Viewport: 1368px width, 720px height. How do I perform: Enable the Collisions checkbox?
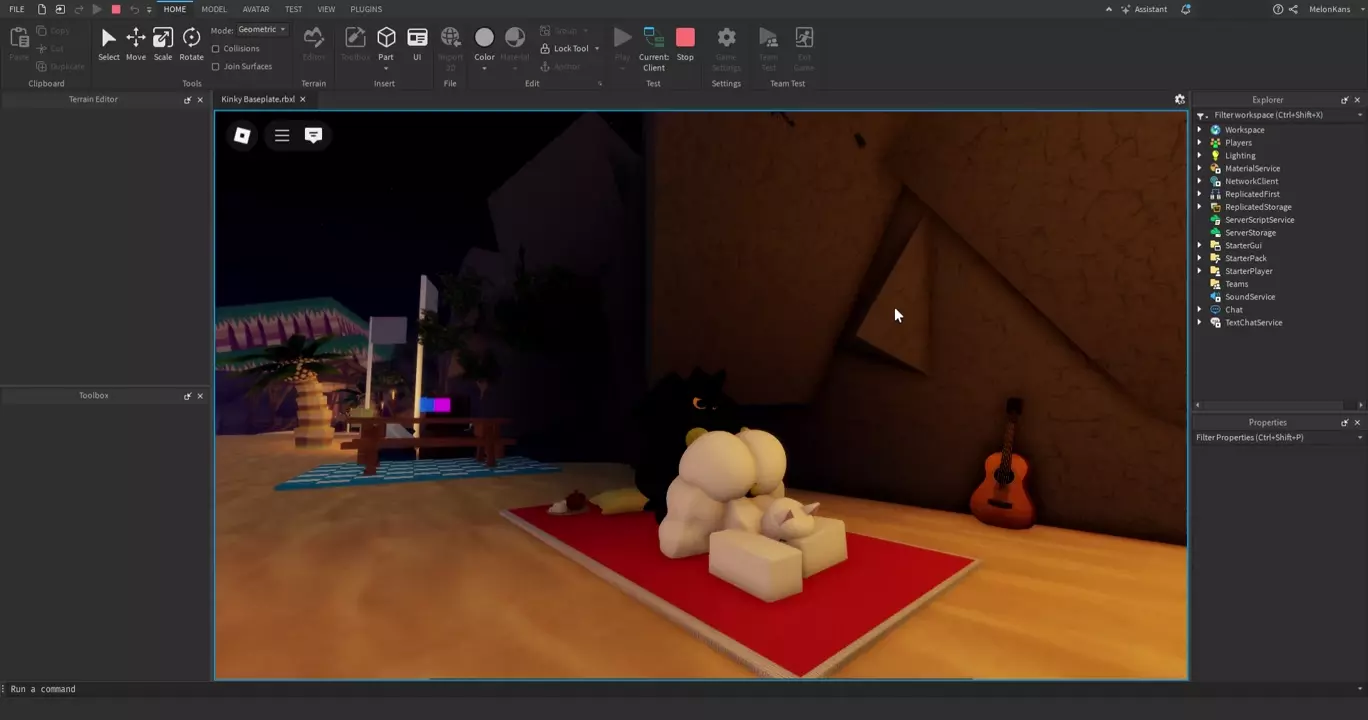coord(216,49)
